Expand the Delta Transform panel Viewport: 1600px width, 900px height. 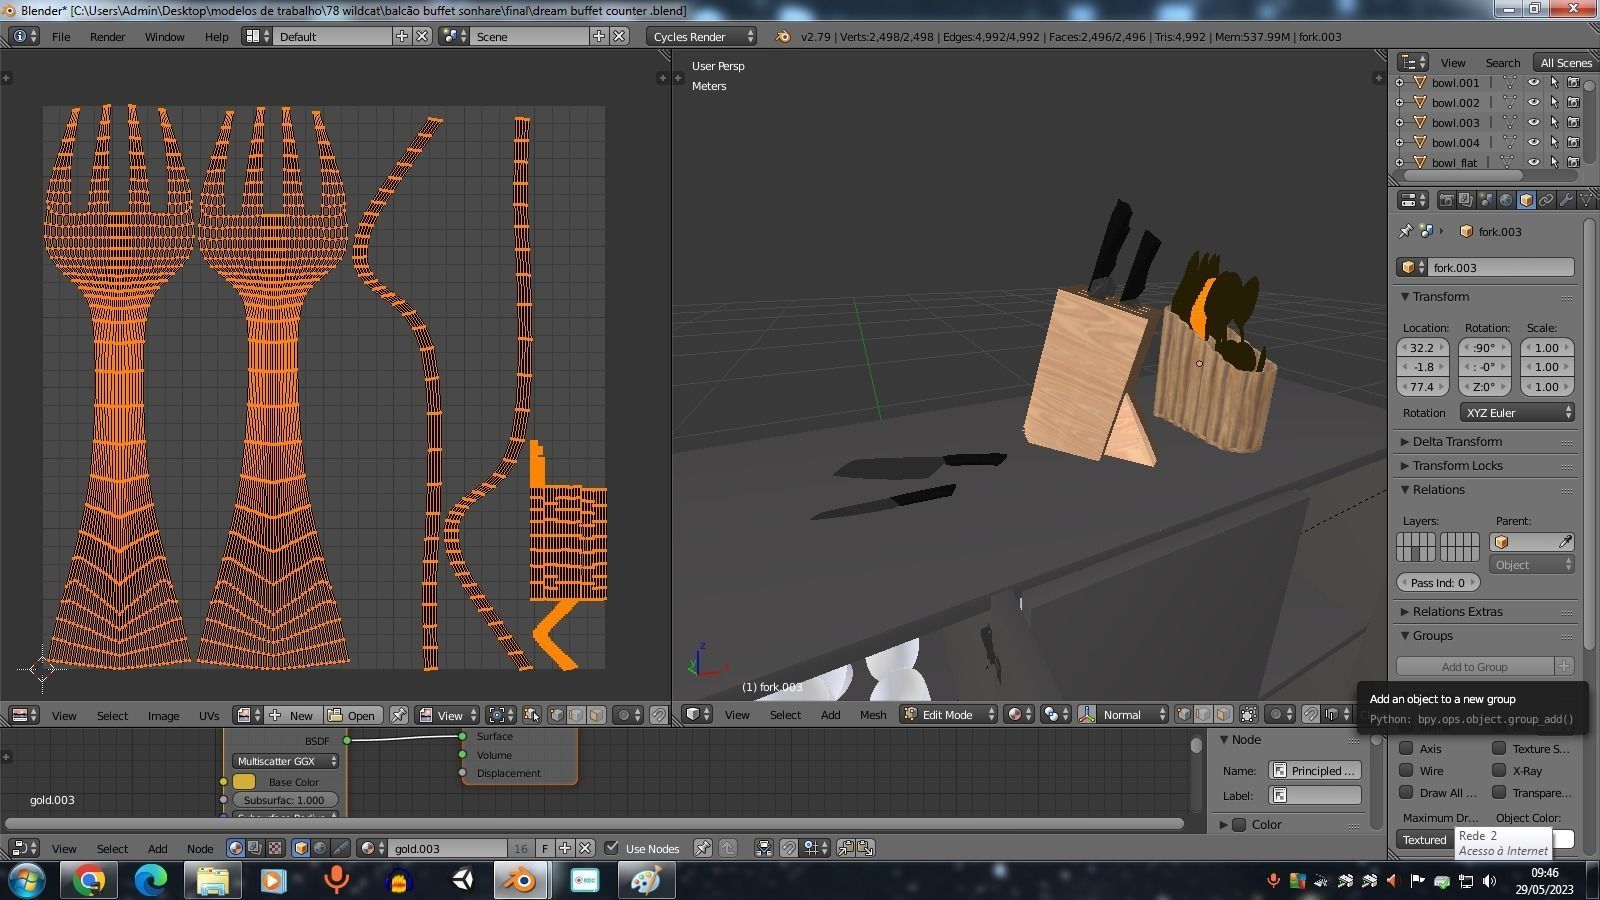(x=1456, y=441)
